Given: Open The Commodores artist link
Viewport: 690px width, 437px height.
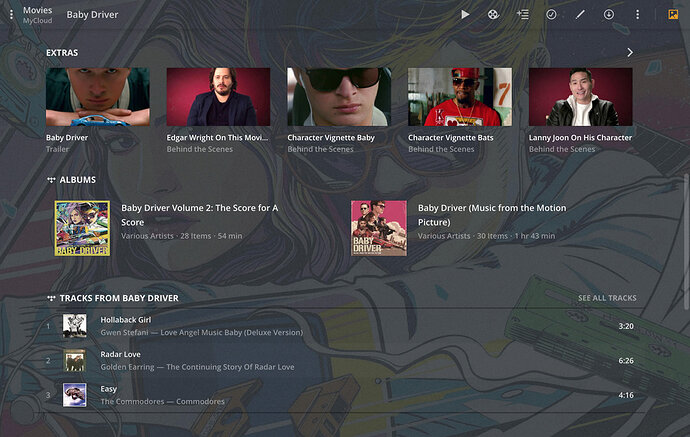Looking at the screenshot, I should (x=132, y=401).
